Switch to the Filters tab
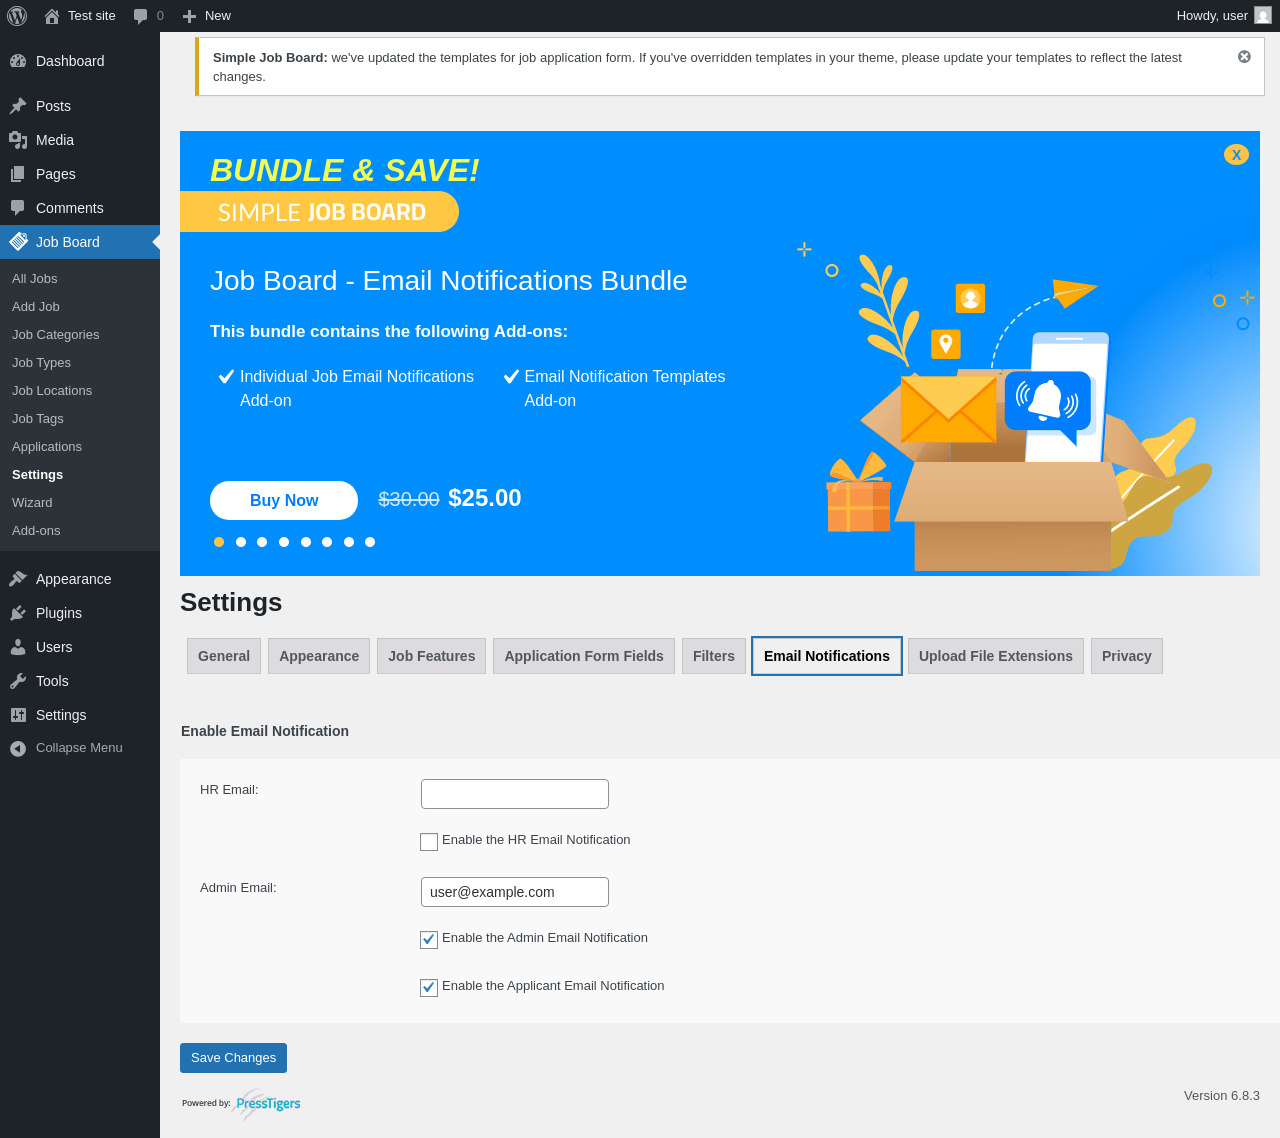The height and width of the screenshot is (1138, 1280). click(714, 656)
